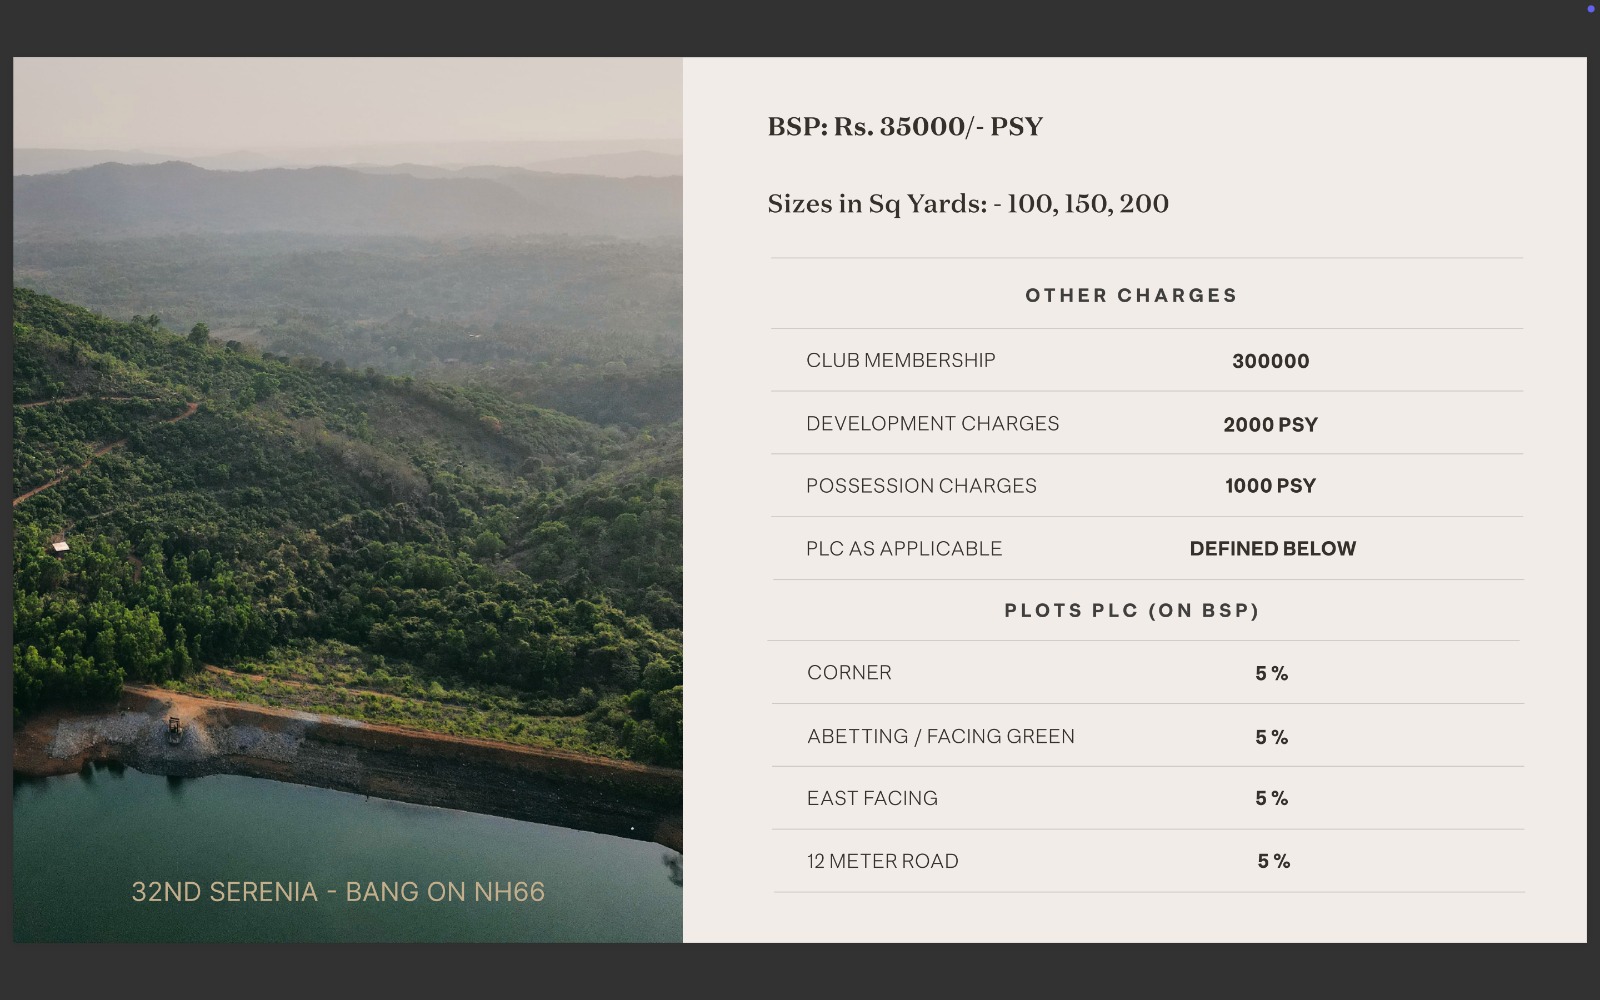The height and width of the screenshot is (1000, 1600).
Task: Click the PLOTS PLC (ON BSP) header
Action: (x=1131, y=611)
